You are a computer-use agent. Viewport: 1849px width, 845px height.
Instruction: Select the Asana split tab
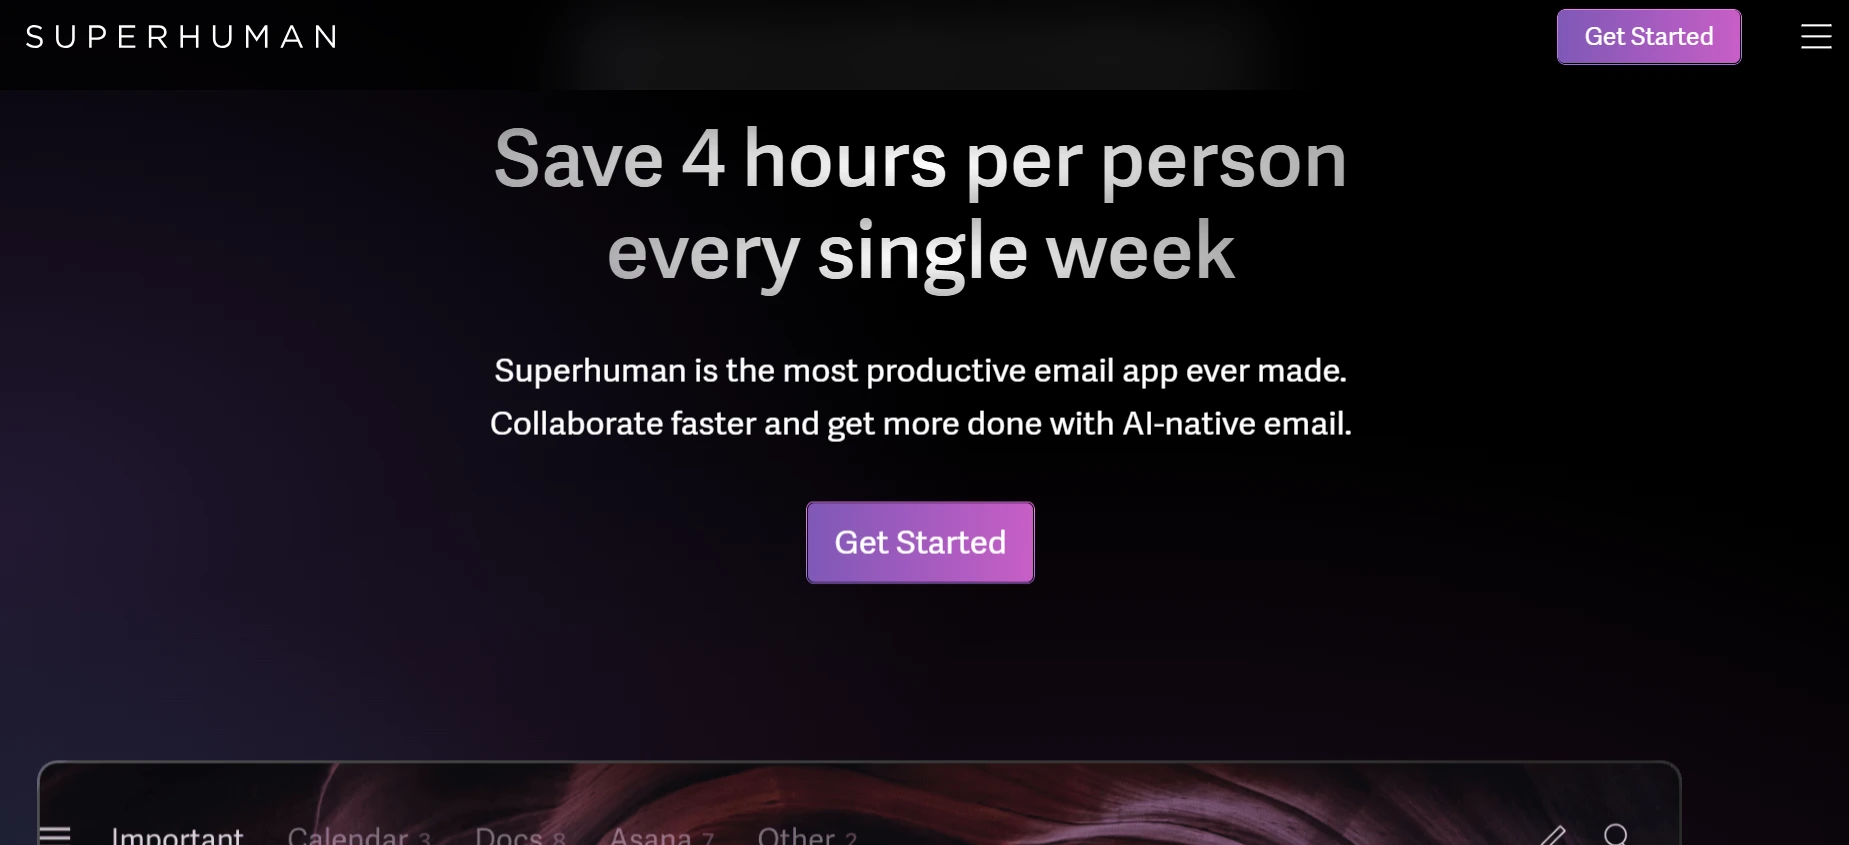point(651,836)
